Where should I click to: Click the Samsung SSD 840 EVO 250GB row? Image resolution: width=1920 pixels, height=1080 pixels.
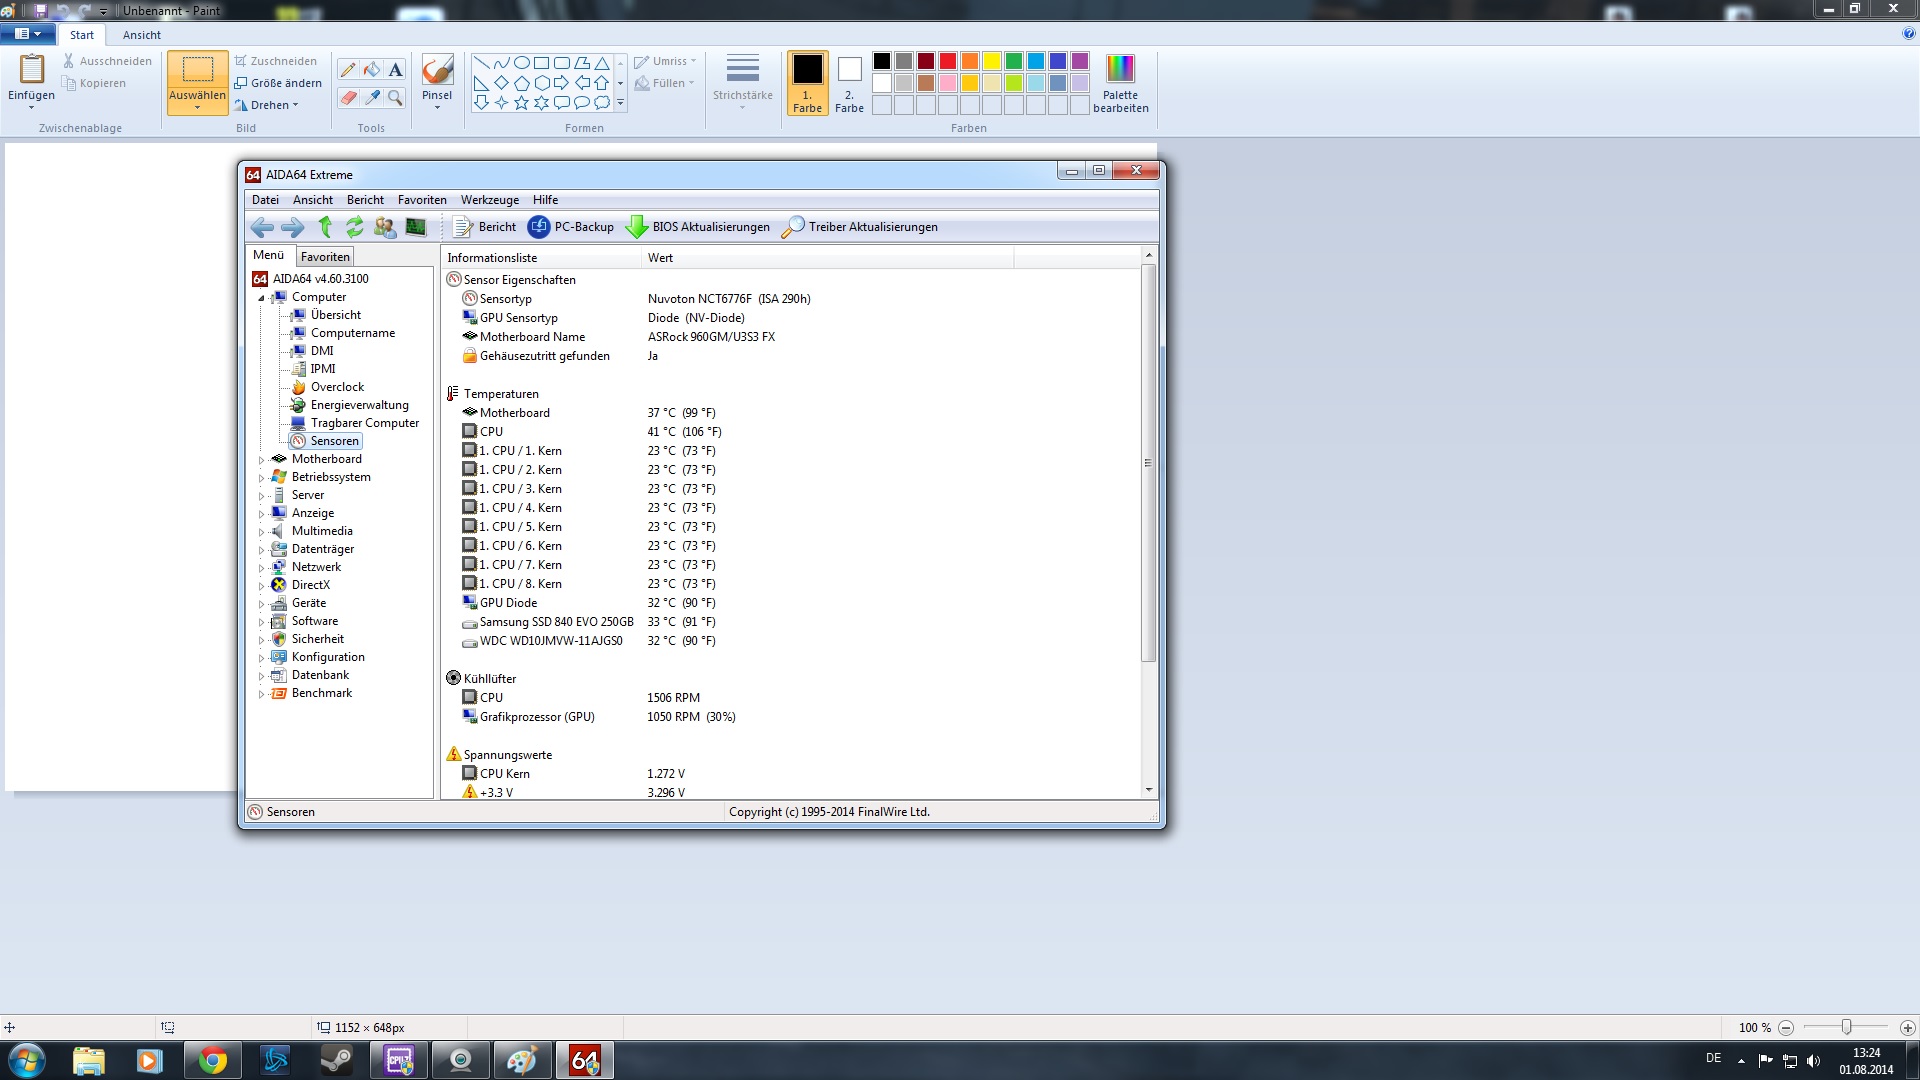tap(790, 622)
